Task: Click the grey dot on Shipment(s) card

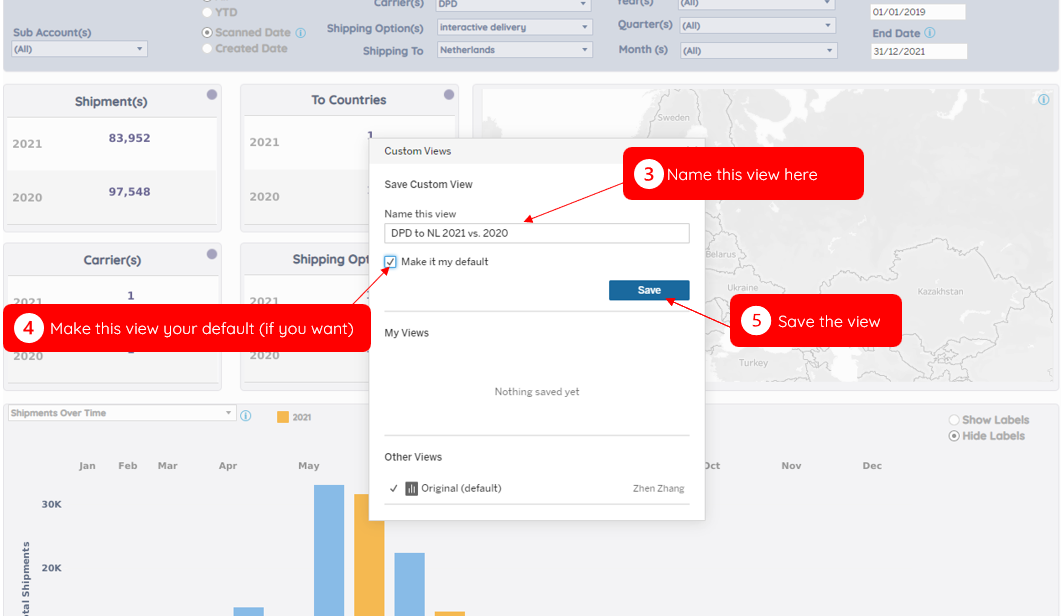Action: 212,94
